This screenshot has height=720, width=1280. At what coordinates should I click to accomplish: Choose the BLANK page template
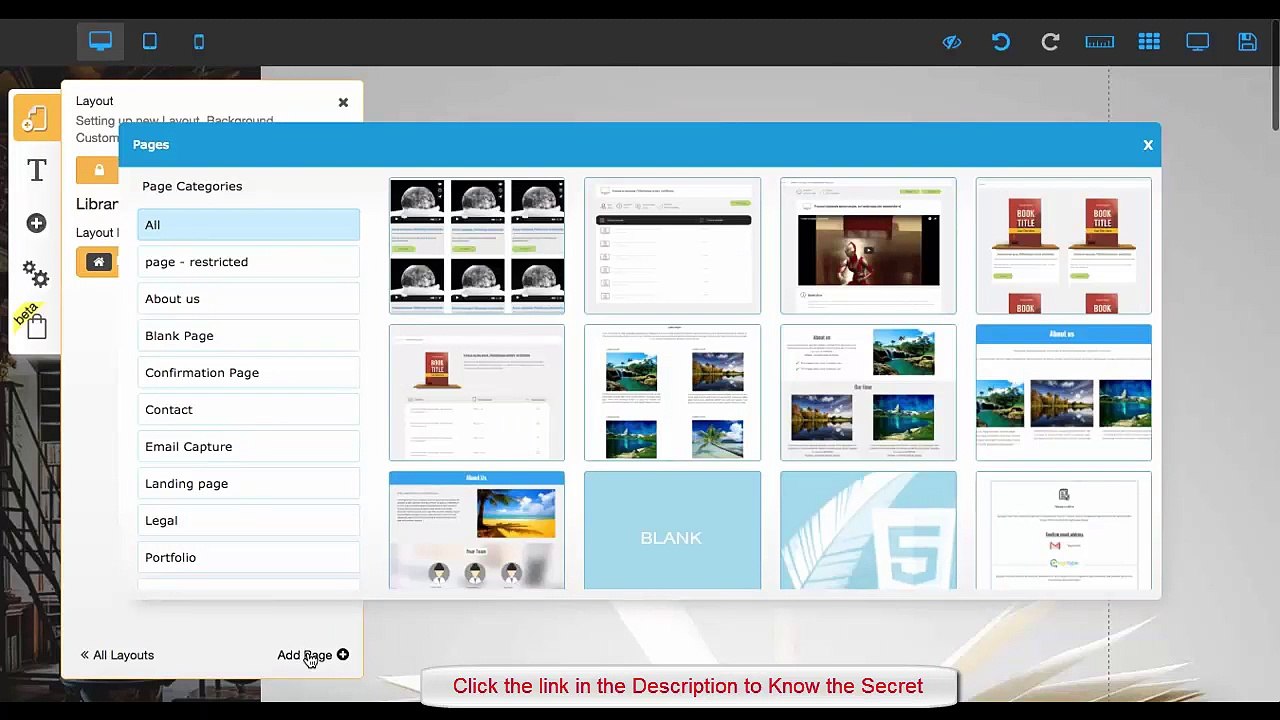(x=672, y=530)
